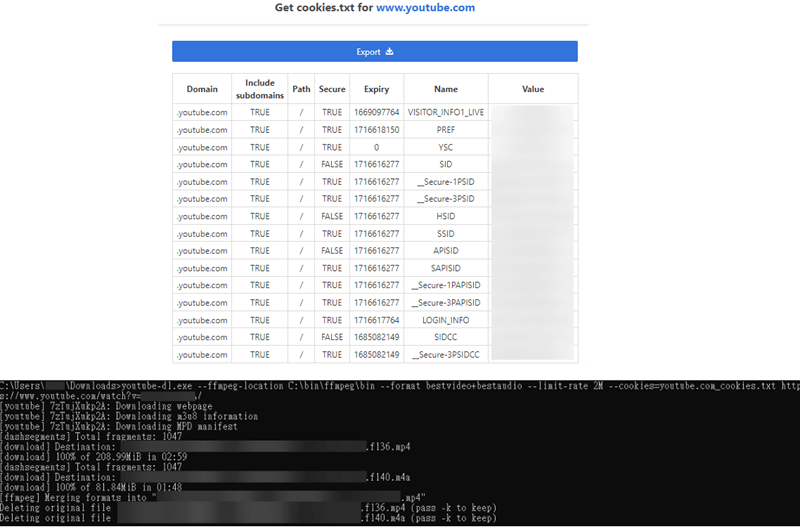Click the Include subdomains column header
The width and height of the screenshot is (800, 527).
260,89
